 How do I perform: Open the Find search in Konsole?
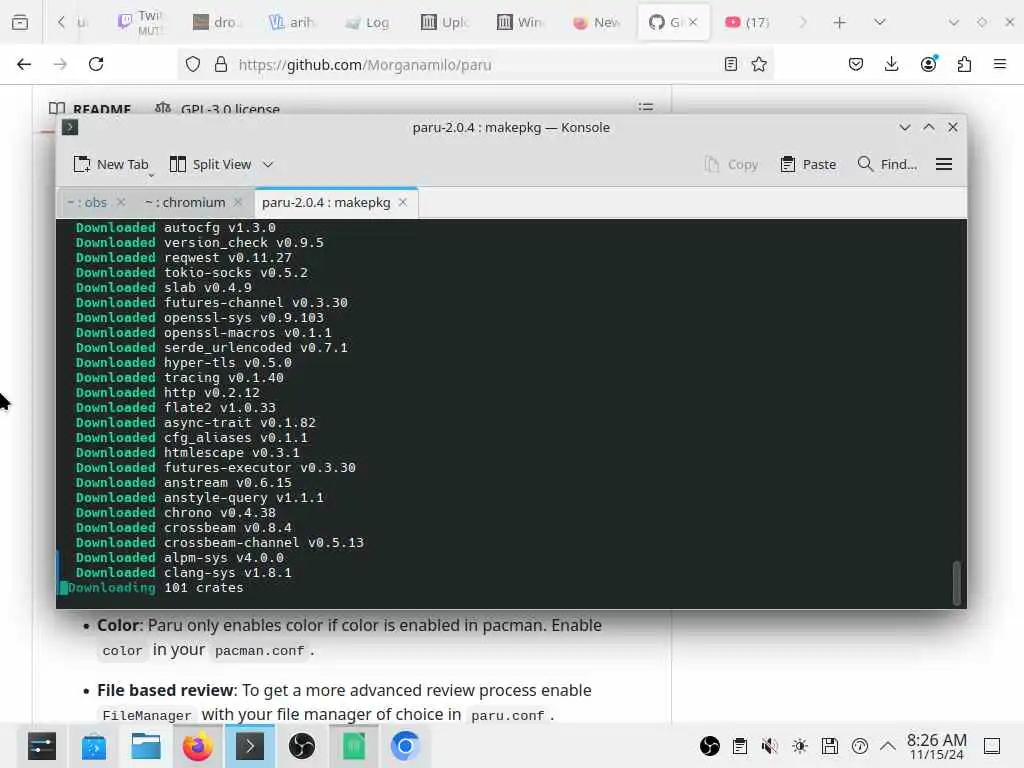click(887, 165)
